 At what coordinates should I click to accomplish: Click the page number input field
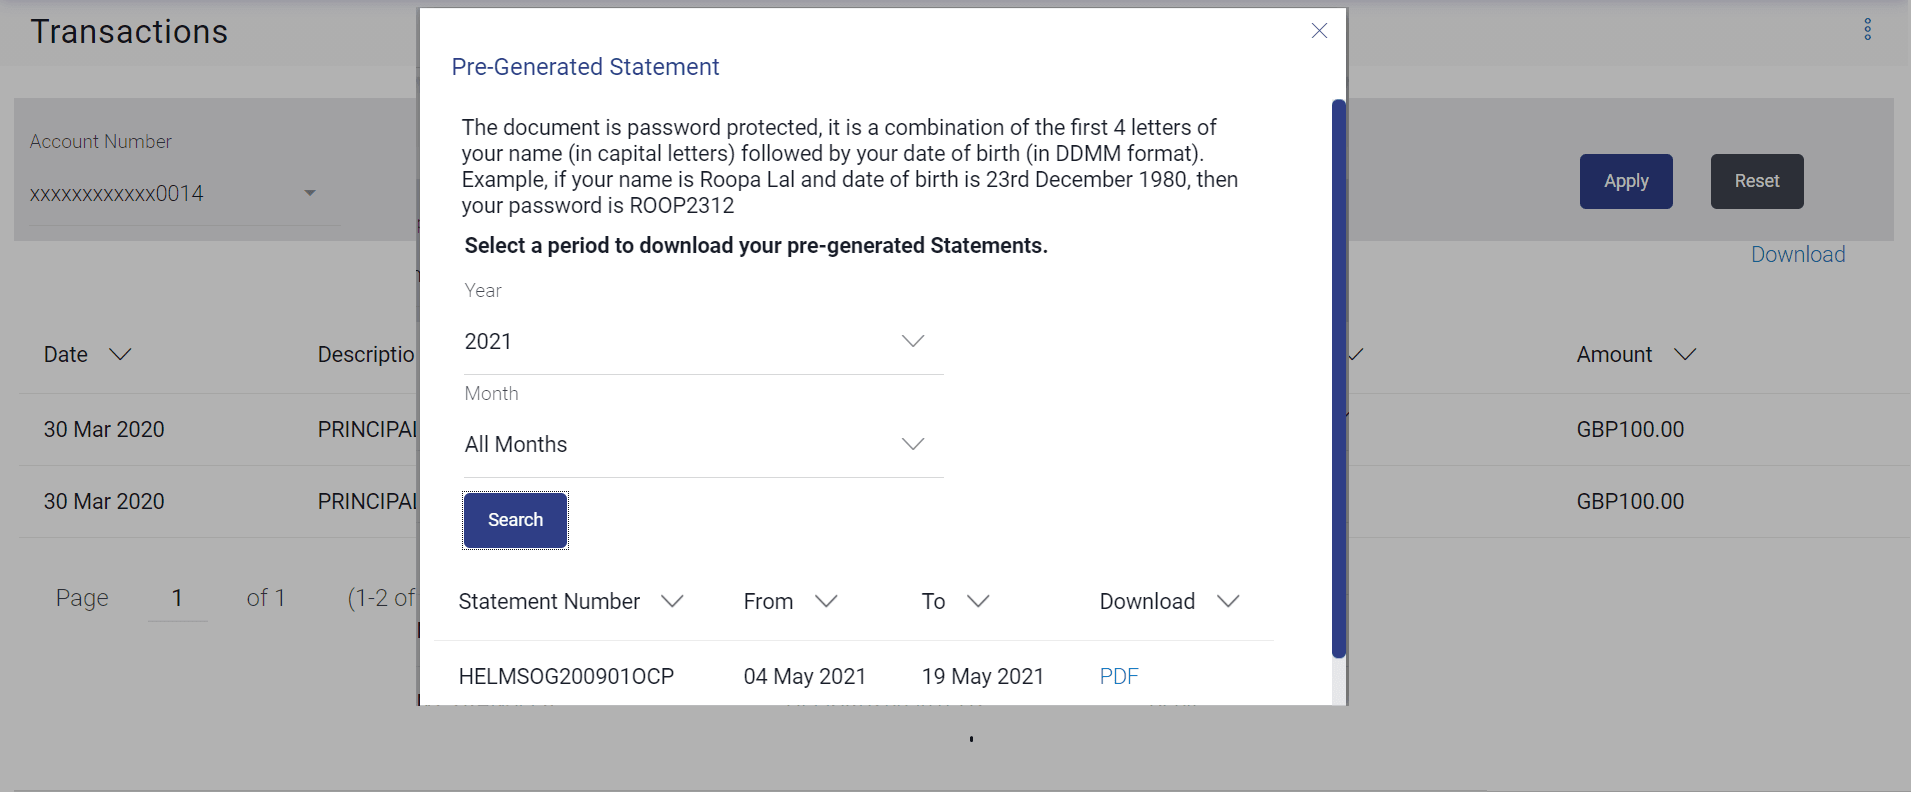pyautogui.click(x=177, y=599)
